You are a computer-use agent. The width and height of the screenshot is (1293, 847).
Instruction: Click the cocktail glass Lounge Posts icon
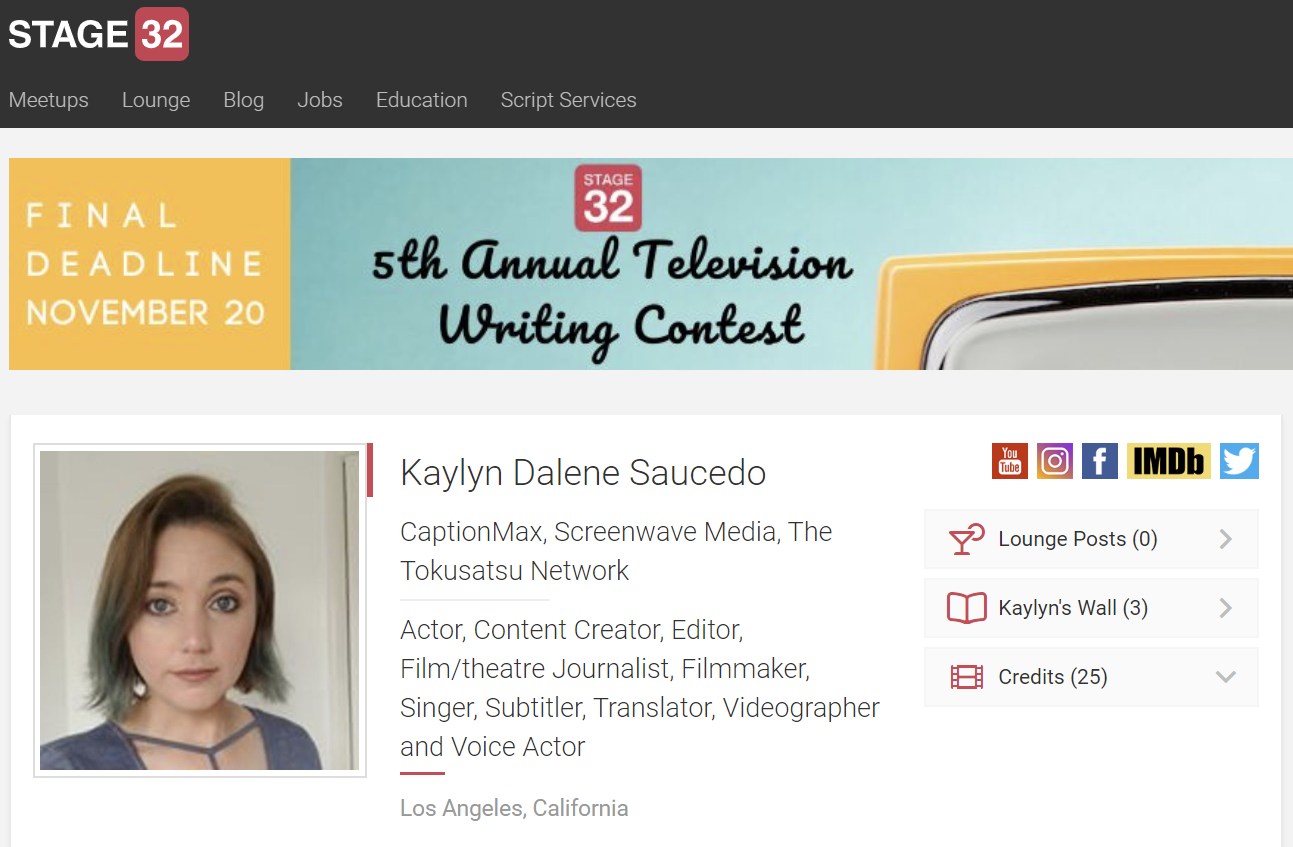coord(966,539)
